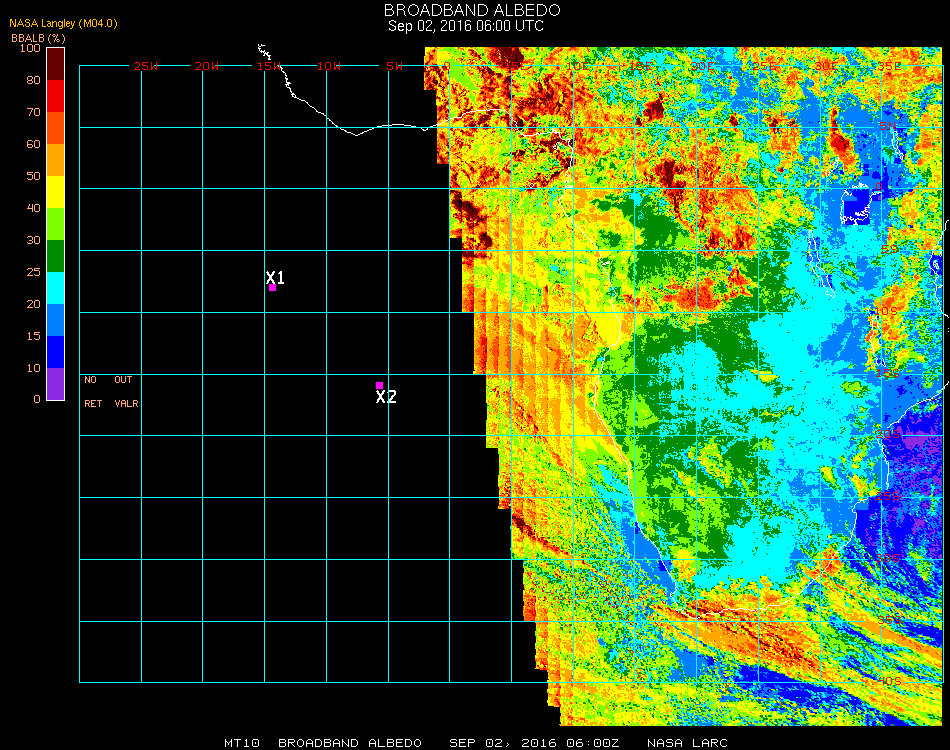950x750 pixels.
Task: Choose the dark green 25–30% legend swatch
Action: coord(56,255)
